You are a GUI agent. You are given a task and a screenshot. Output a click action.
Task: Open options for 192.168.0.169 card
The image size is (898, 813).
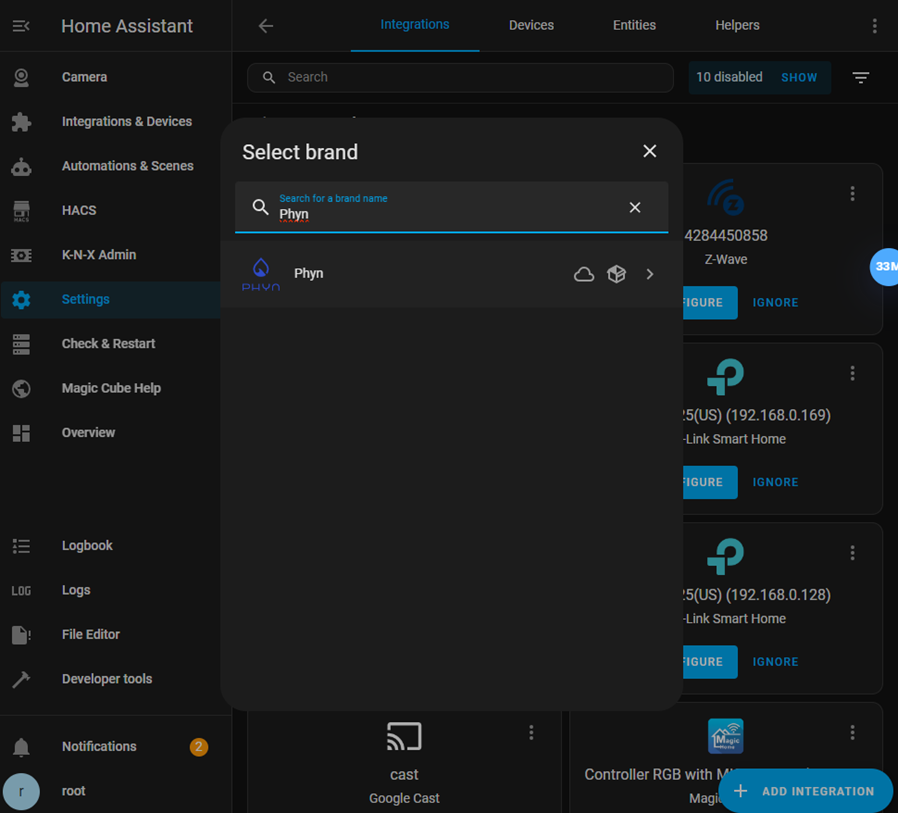852,373
